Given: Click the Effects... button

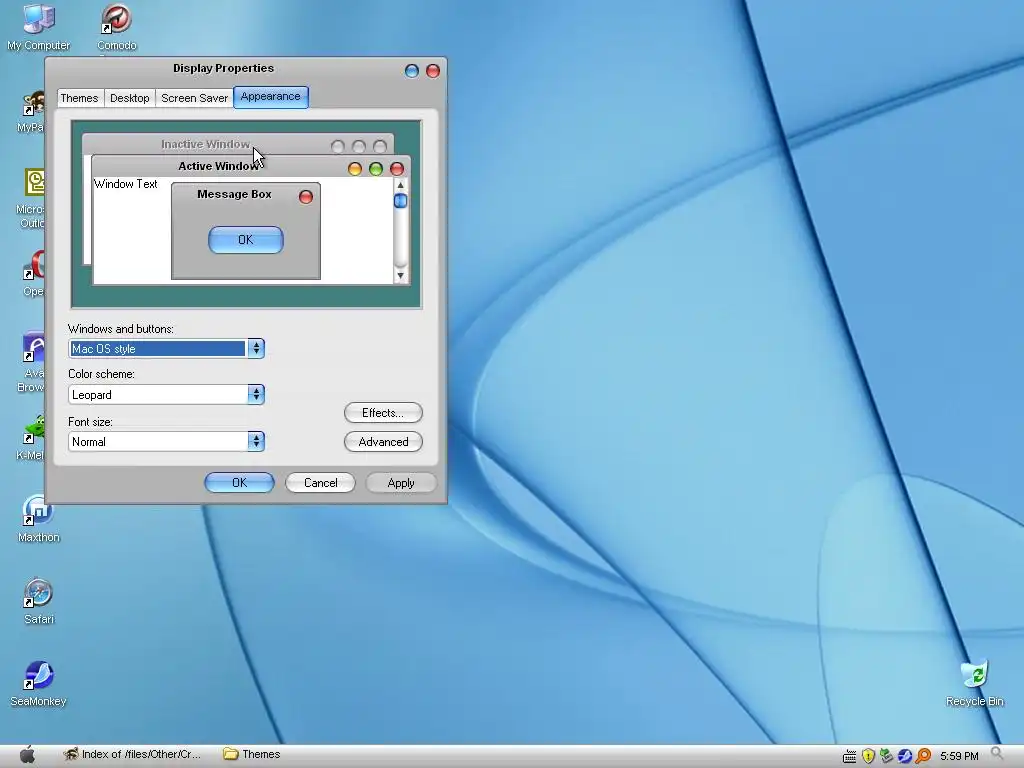Looking at the screenshot, I should tap(383, 413).
